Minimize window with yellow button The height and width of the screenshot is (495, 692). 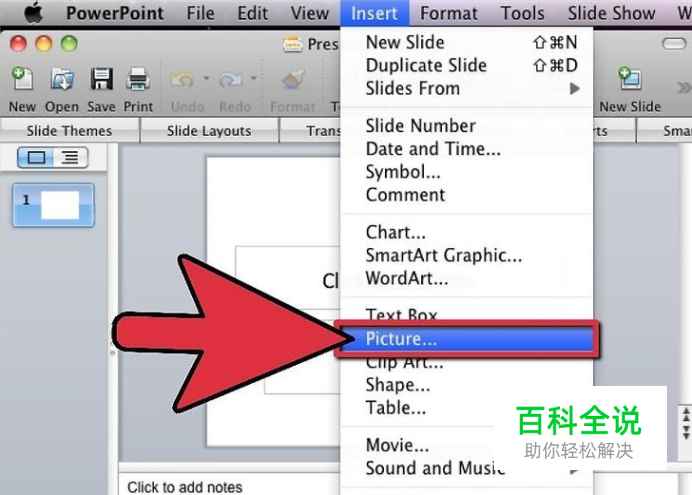pos(44,44)
